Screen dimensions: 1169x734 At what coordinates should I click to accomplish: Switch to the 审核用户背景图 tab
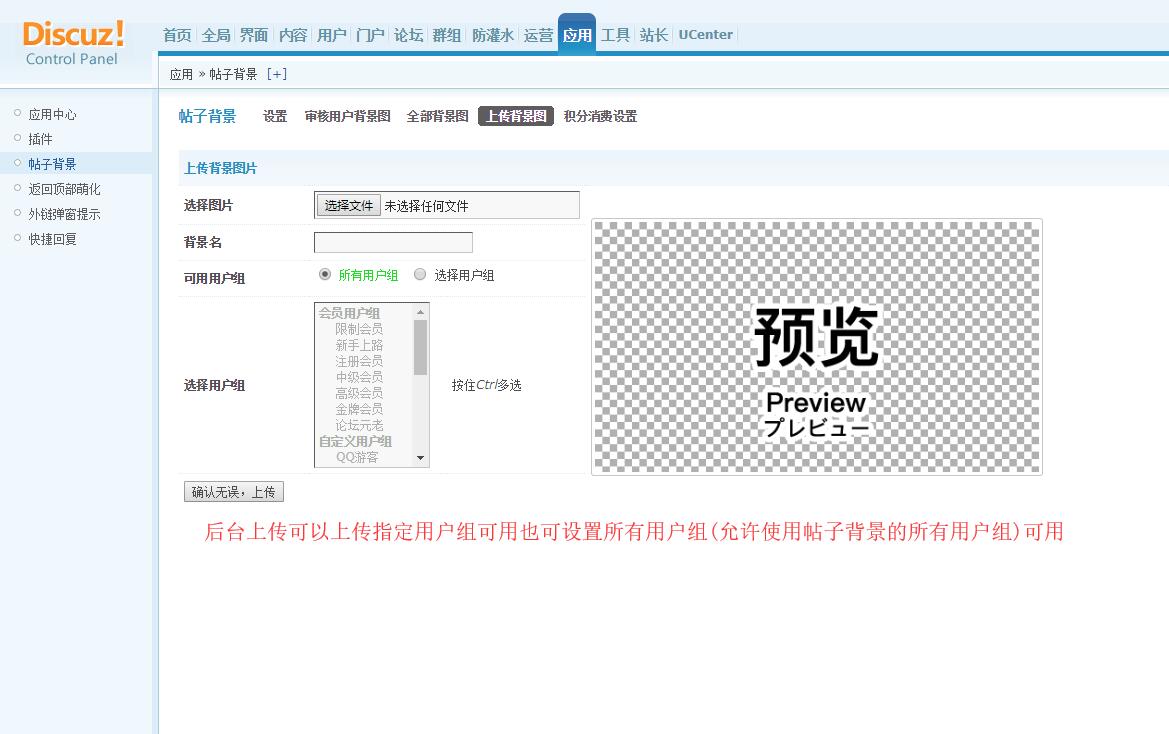point(347,116)
